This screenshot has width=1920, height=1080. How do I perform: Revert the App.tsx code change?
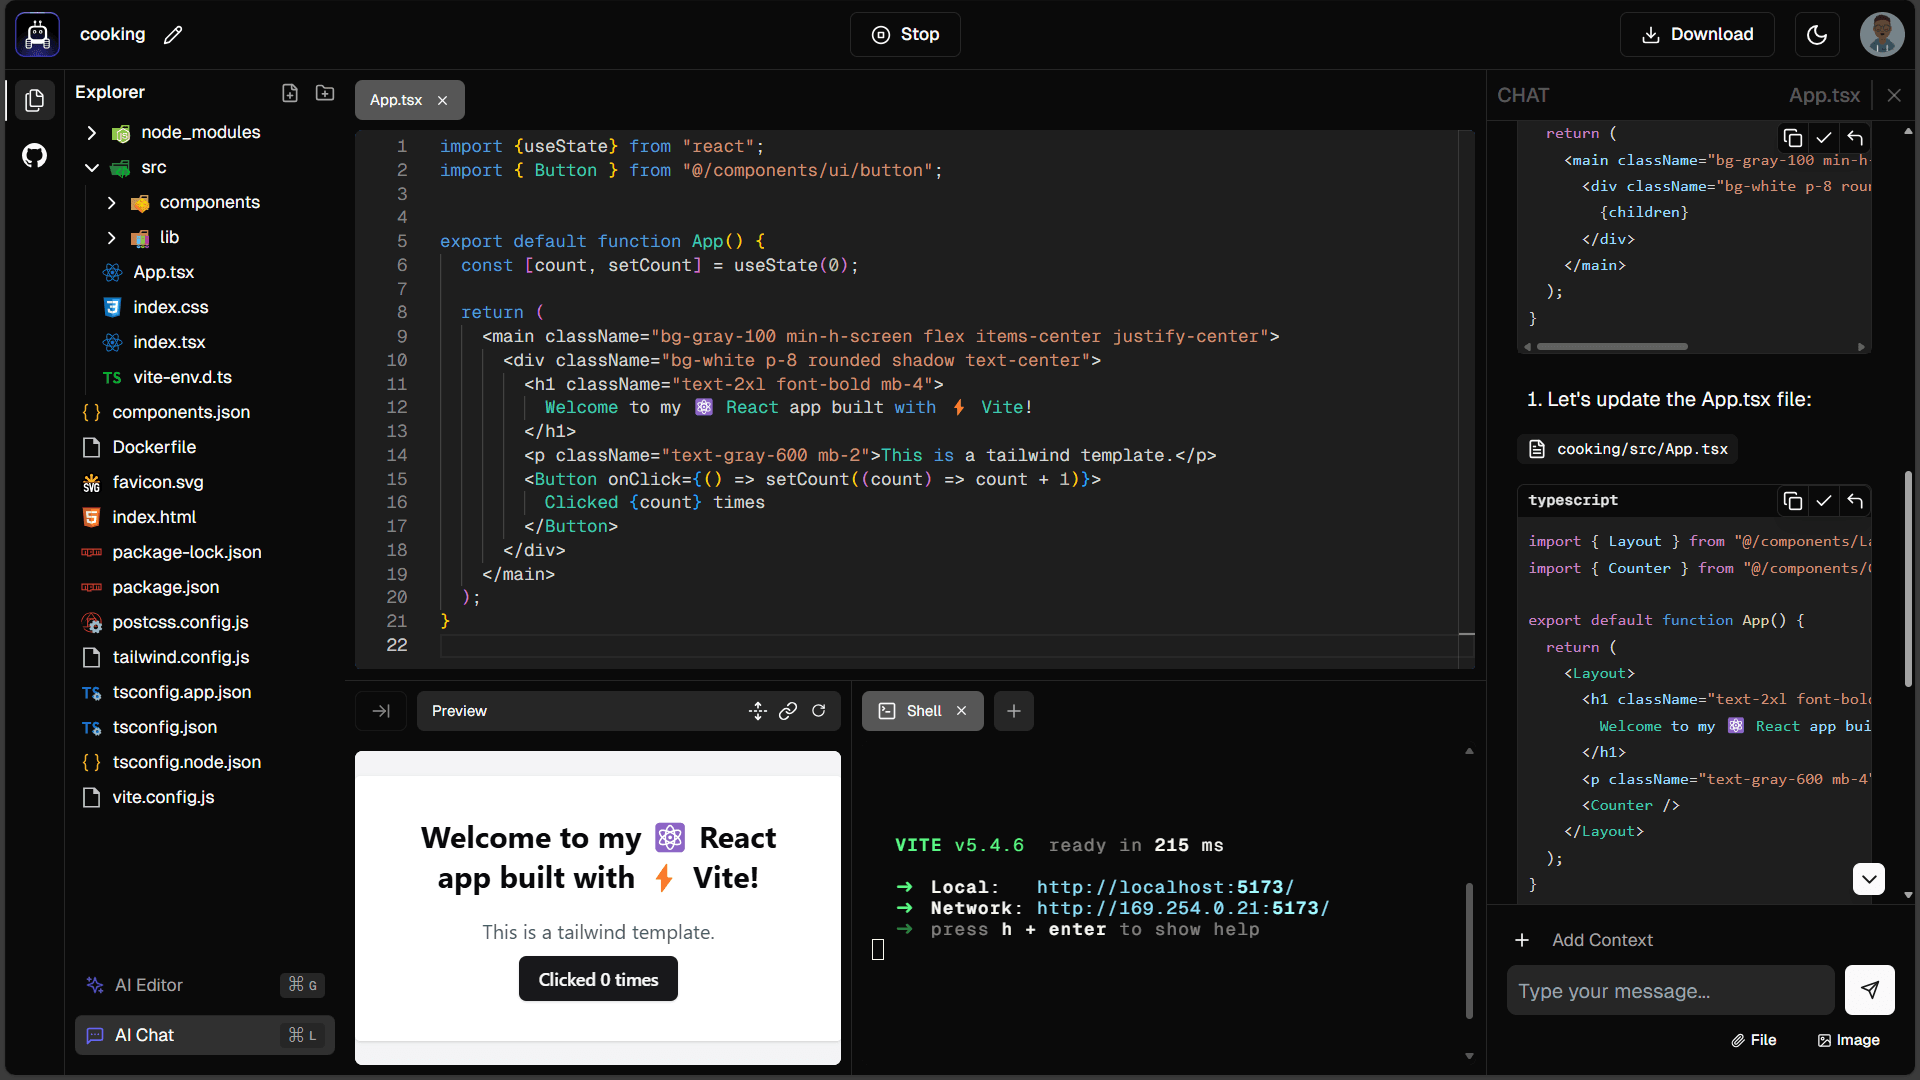[x=1856, y=501]
